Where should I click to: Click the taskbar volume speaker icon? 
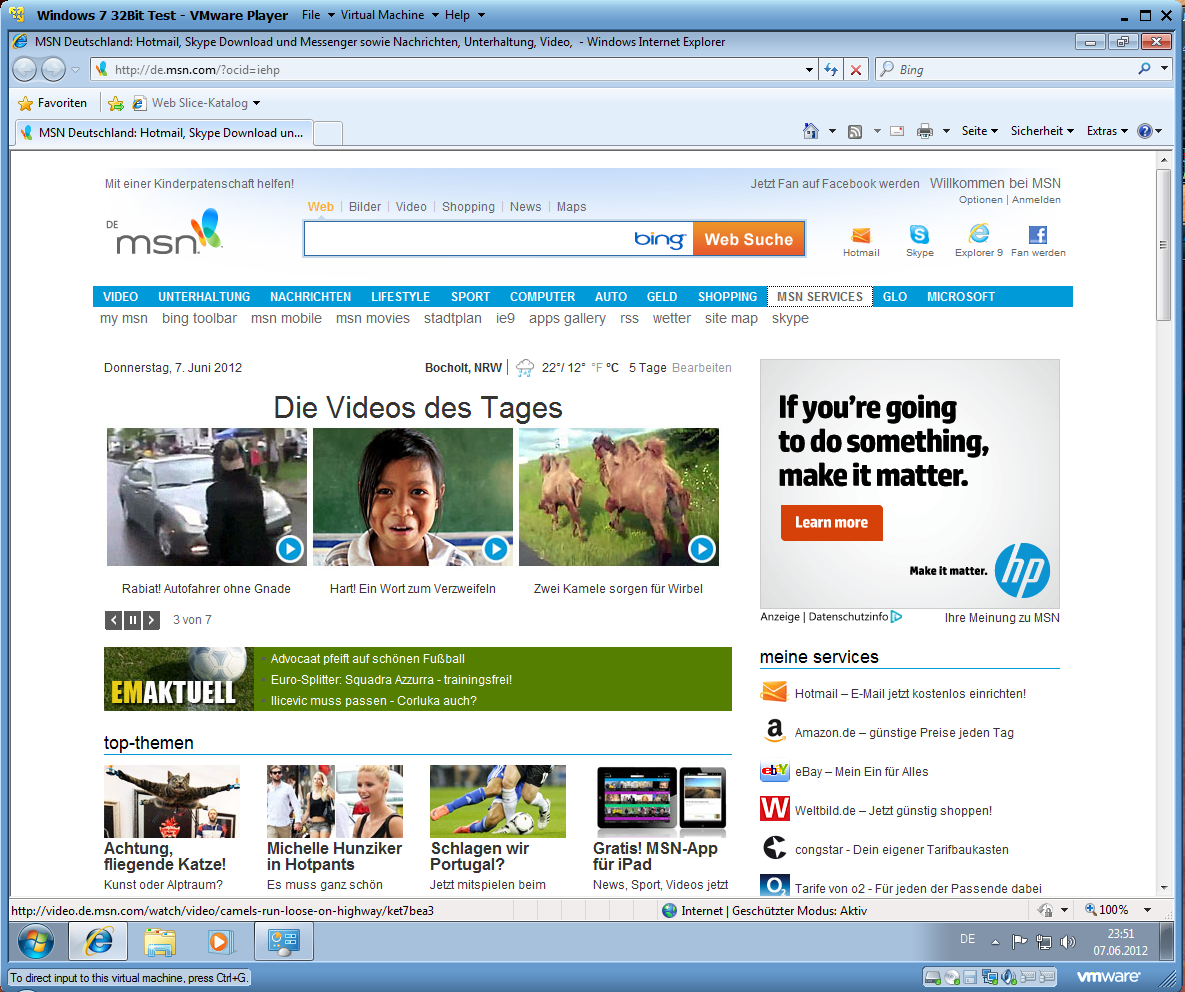1067,941
